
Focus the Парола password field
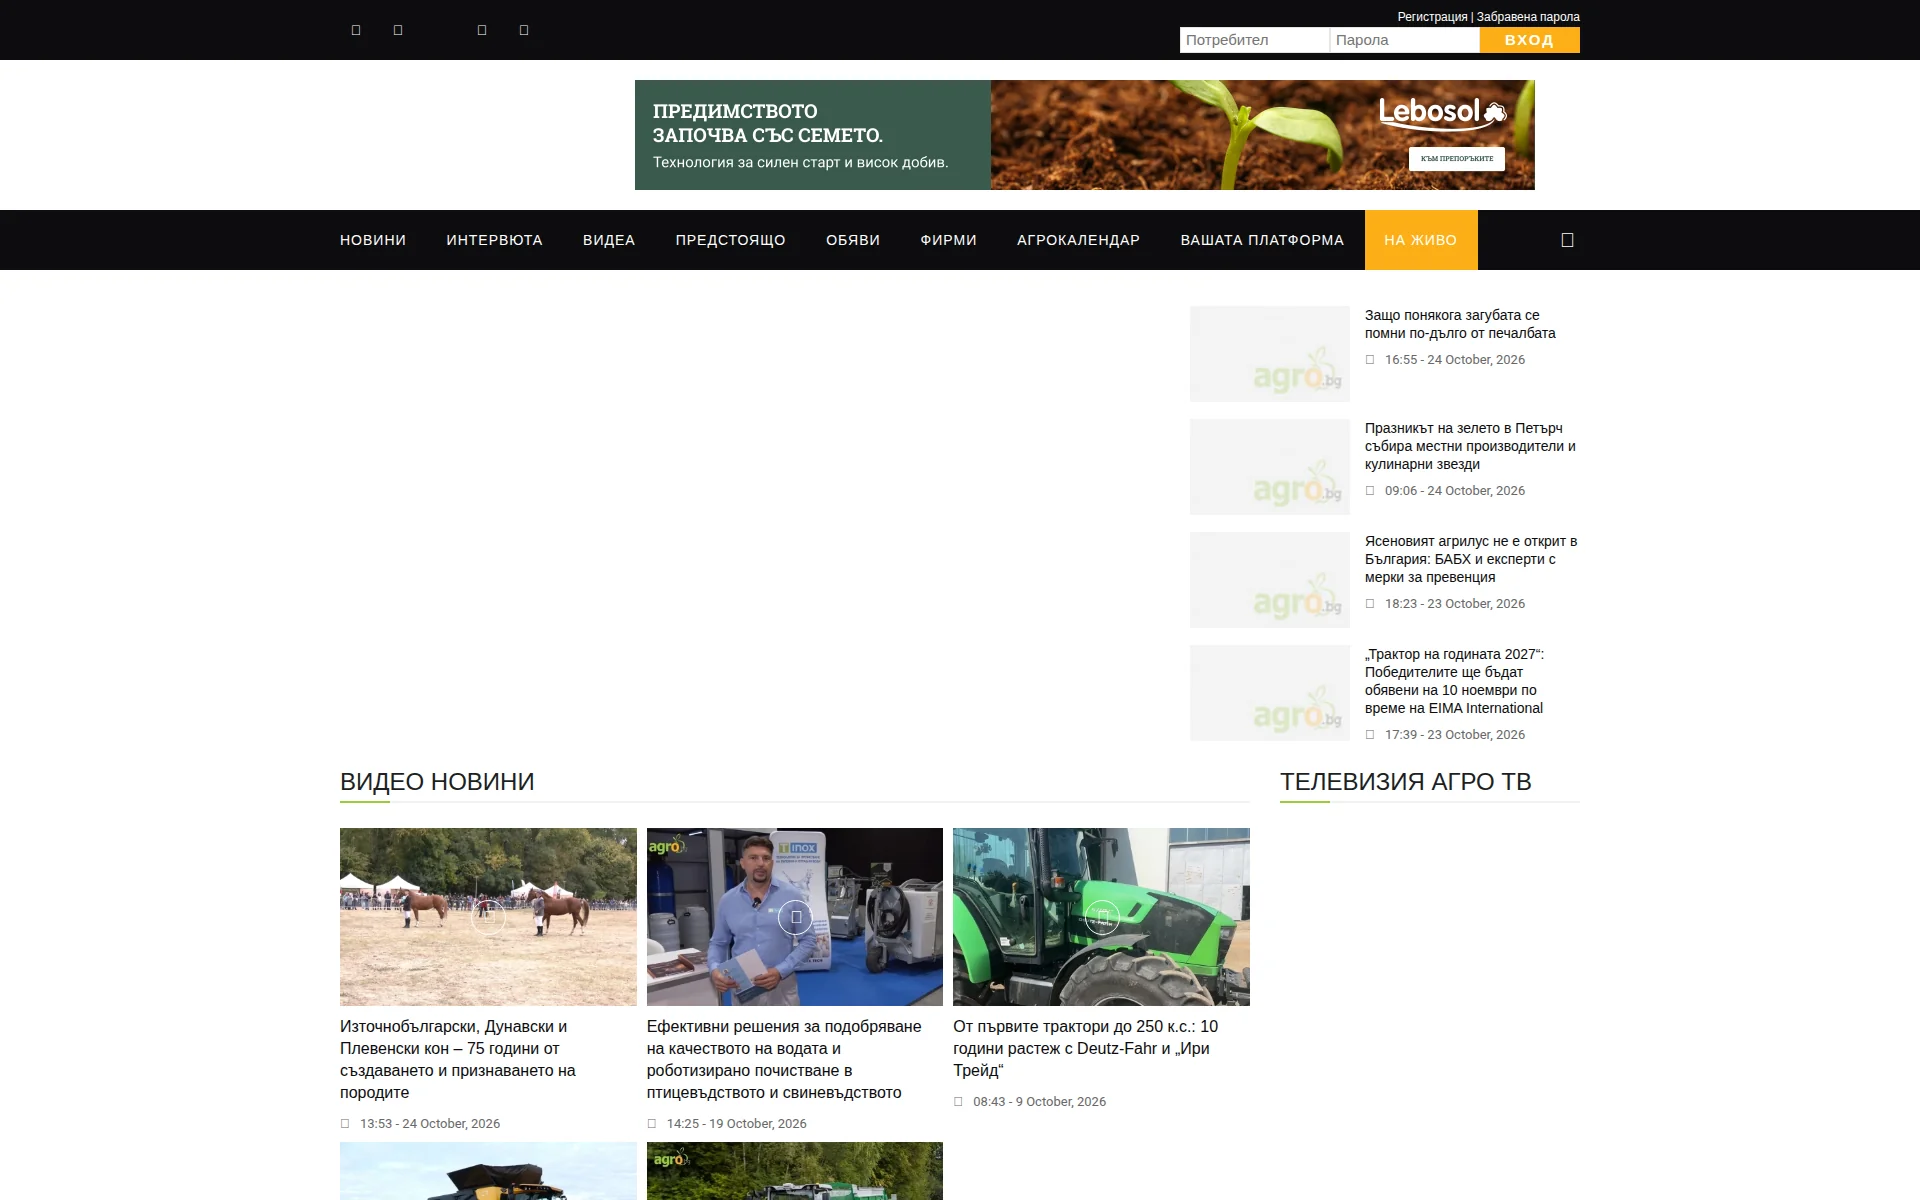(x=1404, y=40)
